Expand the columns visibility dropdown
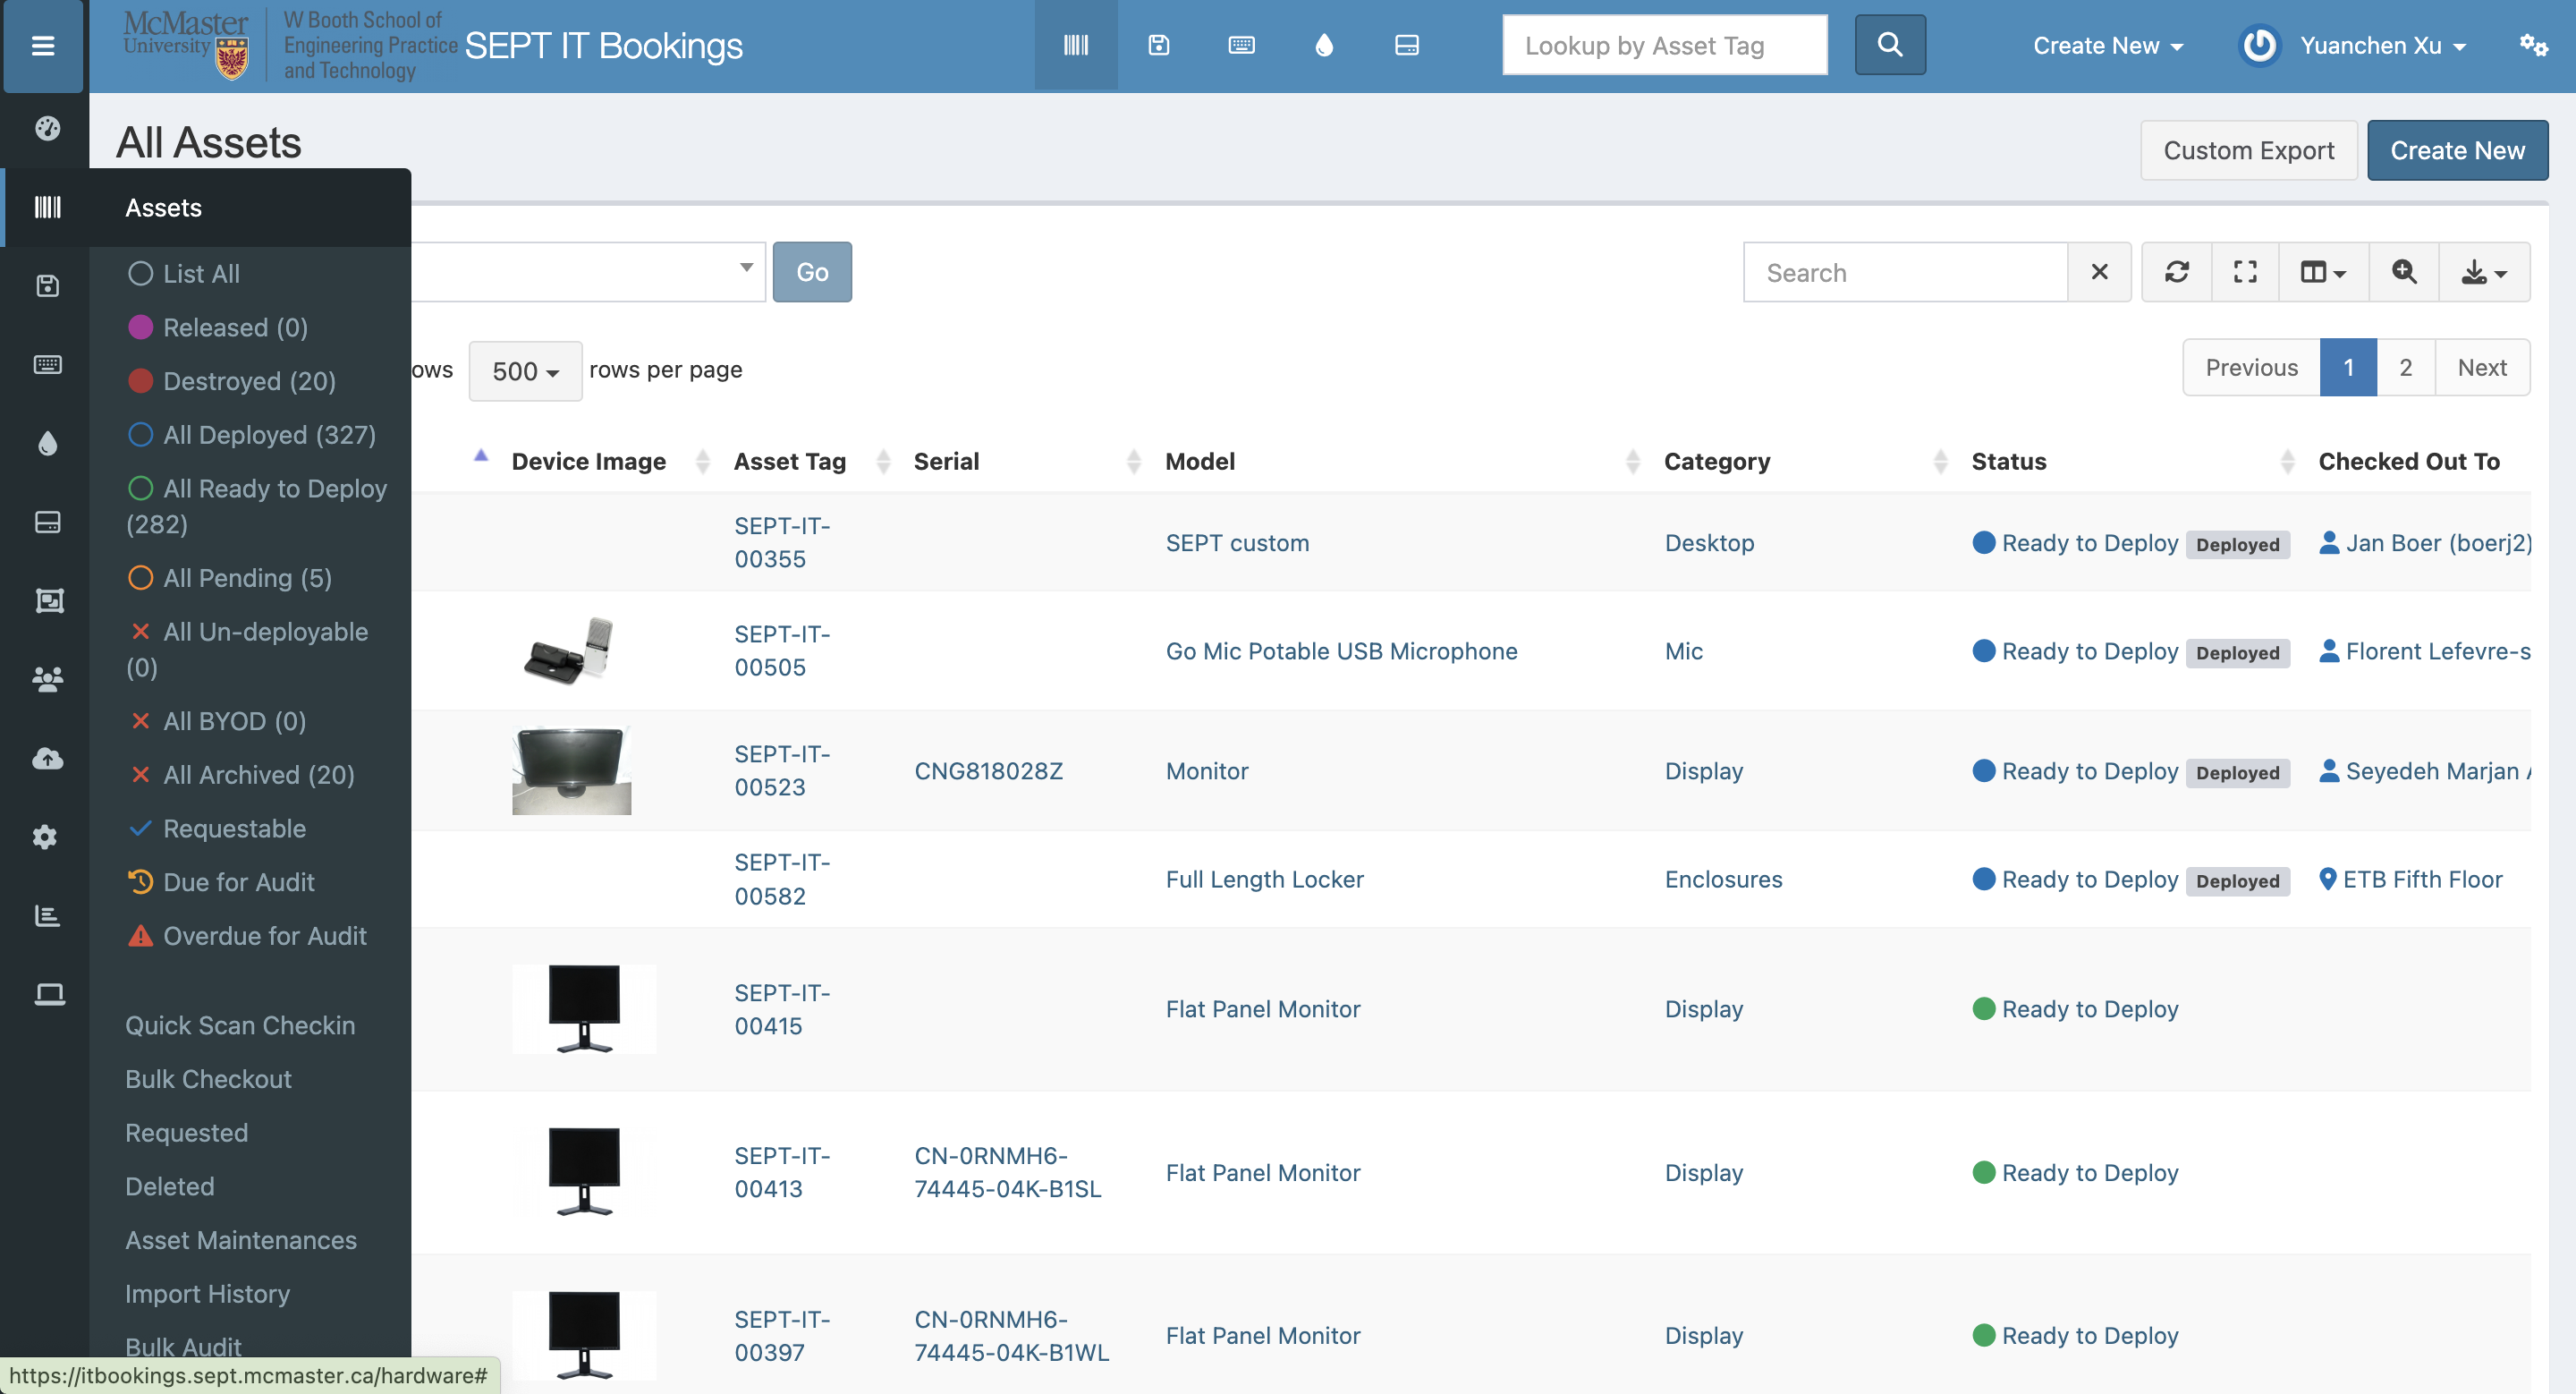2576x1394 pixels. pos(2322,272)
